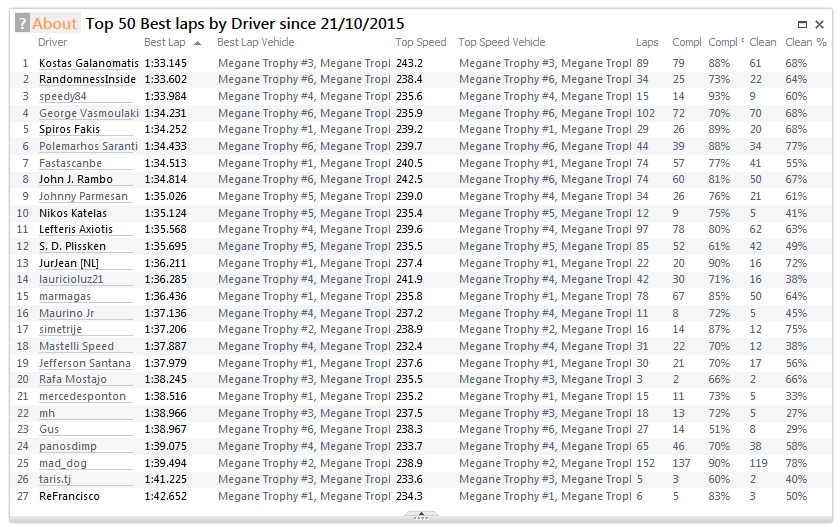Open driver Polemarhos Saranti
The width and height of the screenshot is (840, 527).
click(88, 147)
